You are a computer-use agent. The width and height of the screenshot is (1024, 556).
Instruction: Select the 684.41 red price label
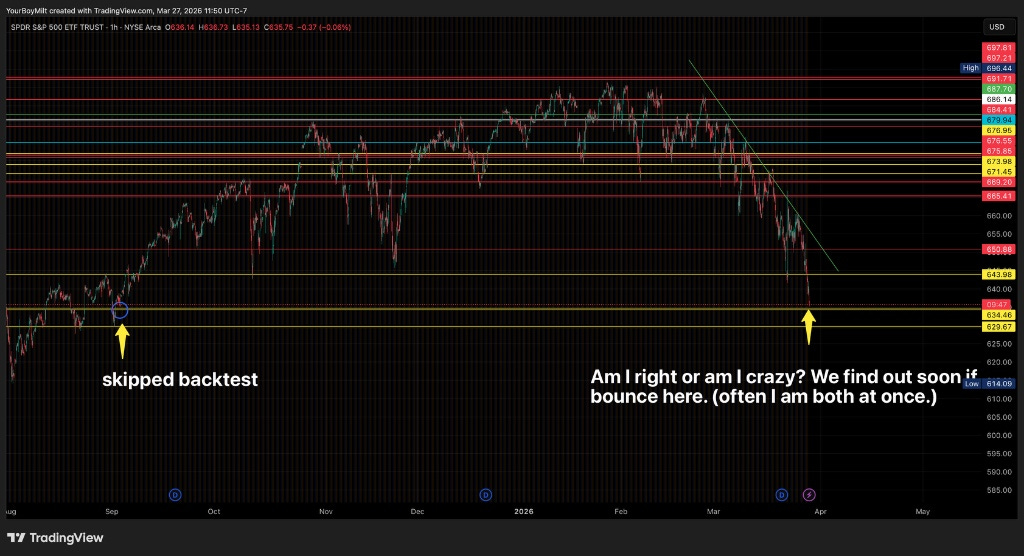pyautogui.click(x=999, y=110)
